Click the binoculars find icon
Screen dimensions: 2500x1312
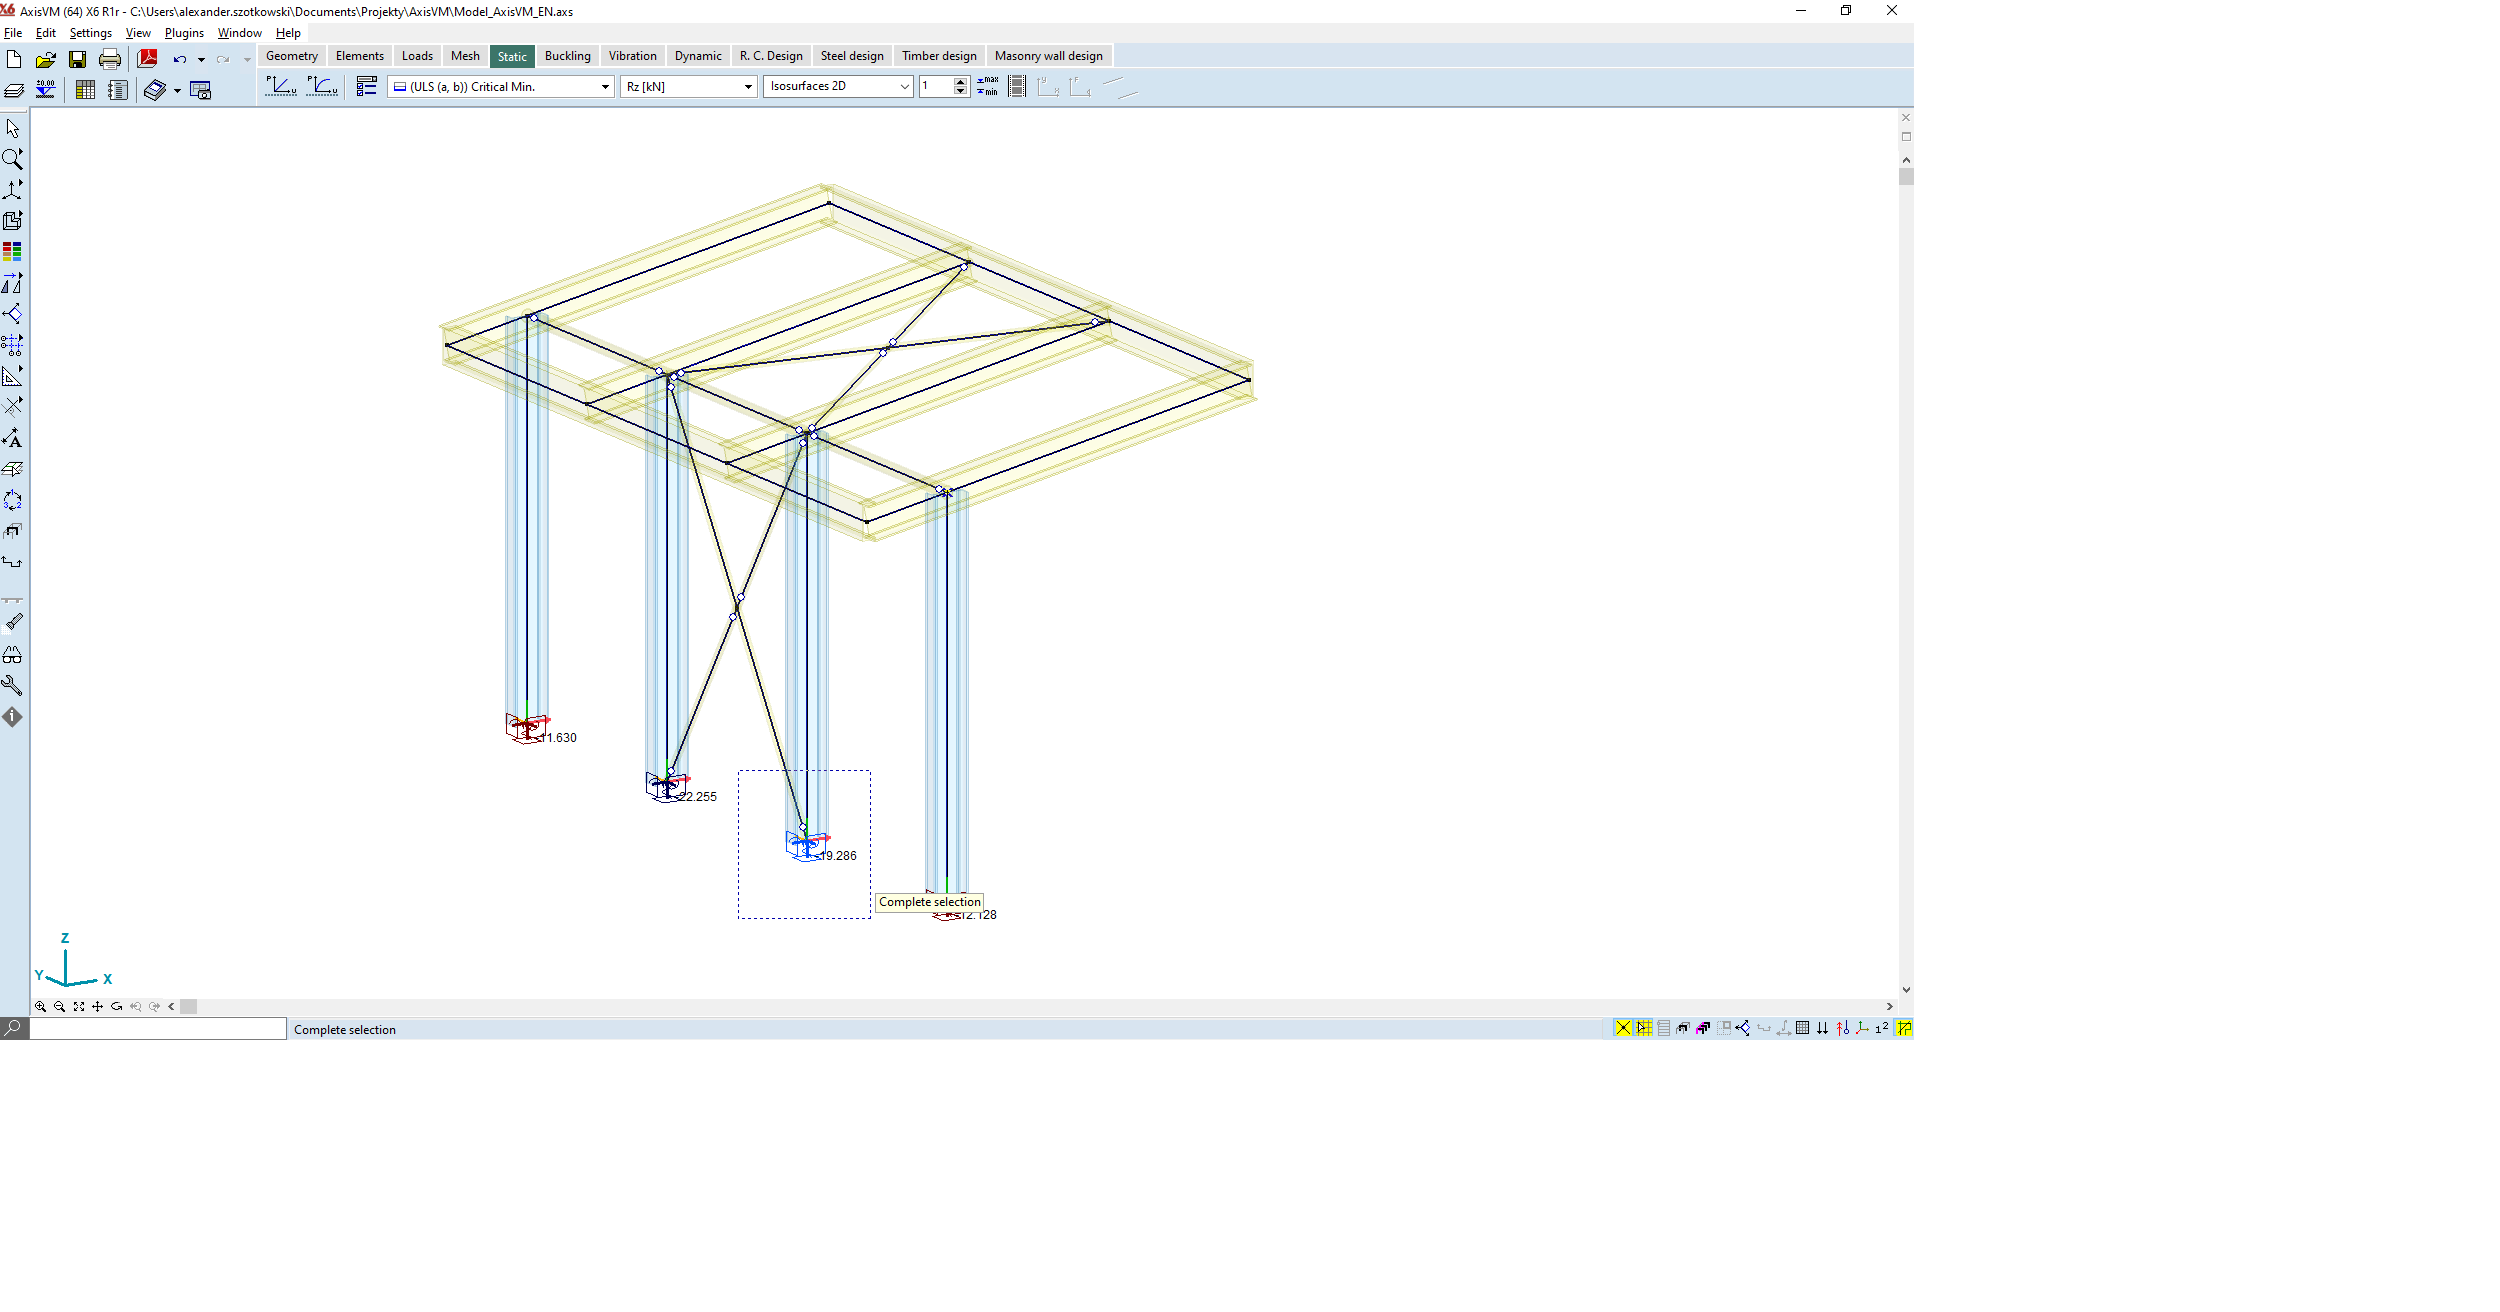coord(13,655)
